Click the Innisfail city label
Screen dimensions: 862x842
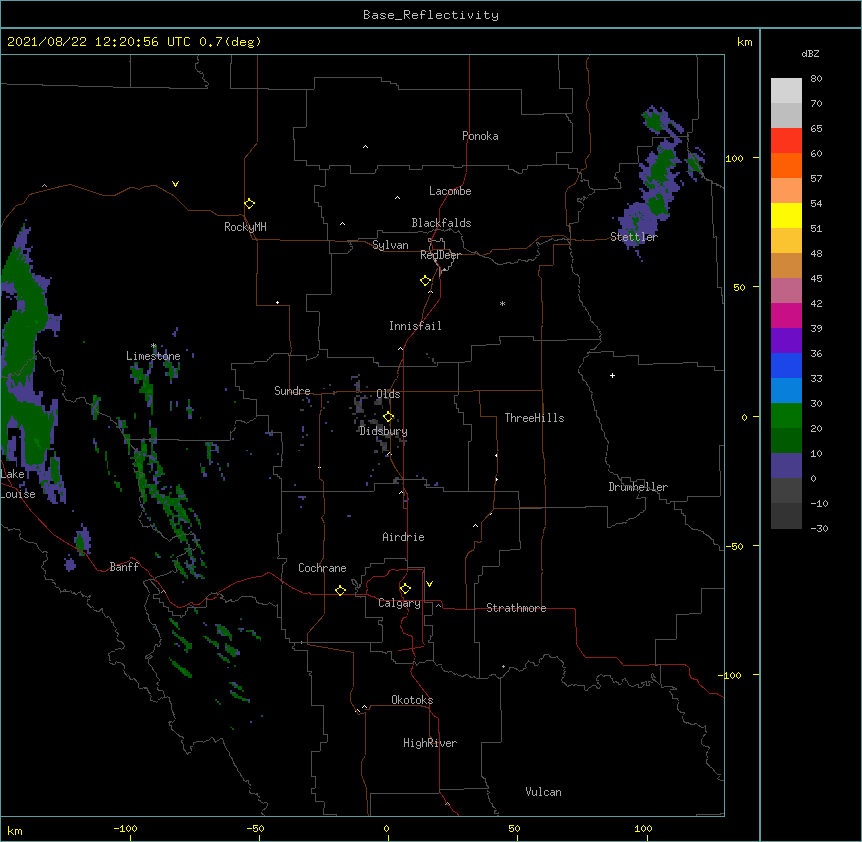tap(415, 326)
